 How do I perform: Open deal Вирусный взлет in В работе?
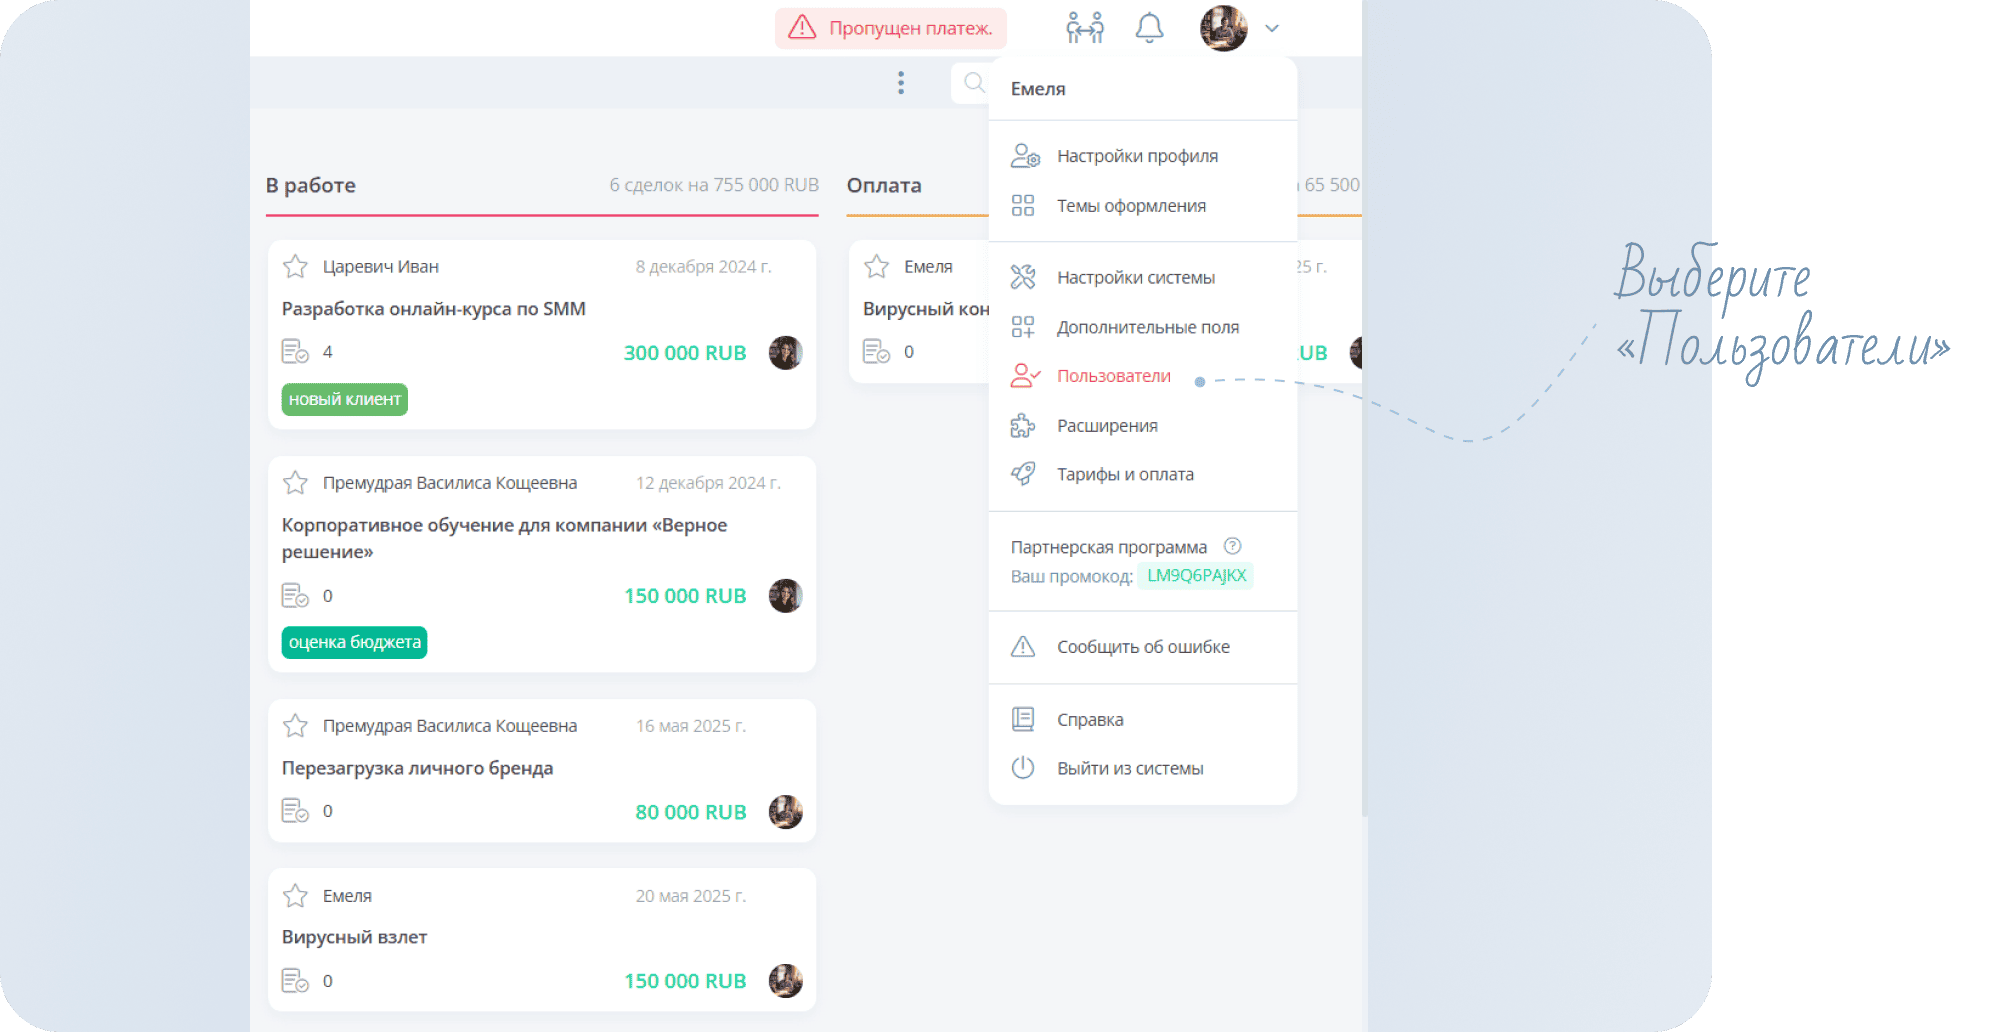tap(354, 937)
